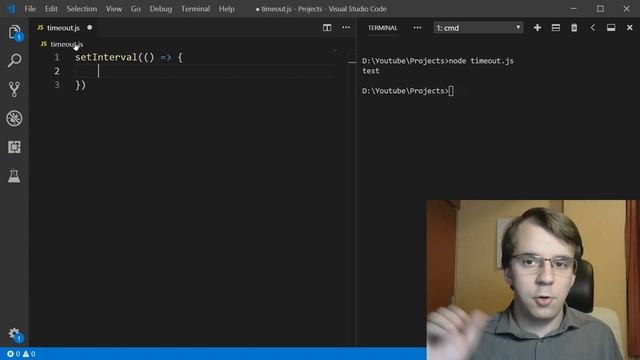Click the VS Code logo icon
The height and width of the screenshot is (360, 640).
[11, 9]
